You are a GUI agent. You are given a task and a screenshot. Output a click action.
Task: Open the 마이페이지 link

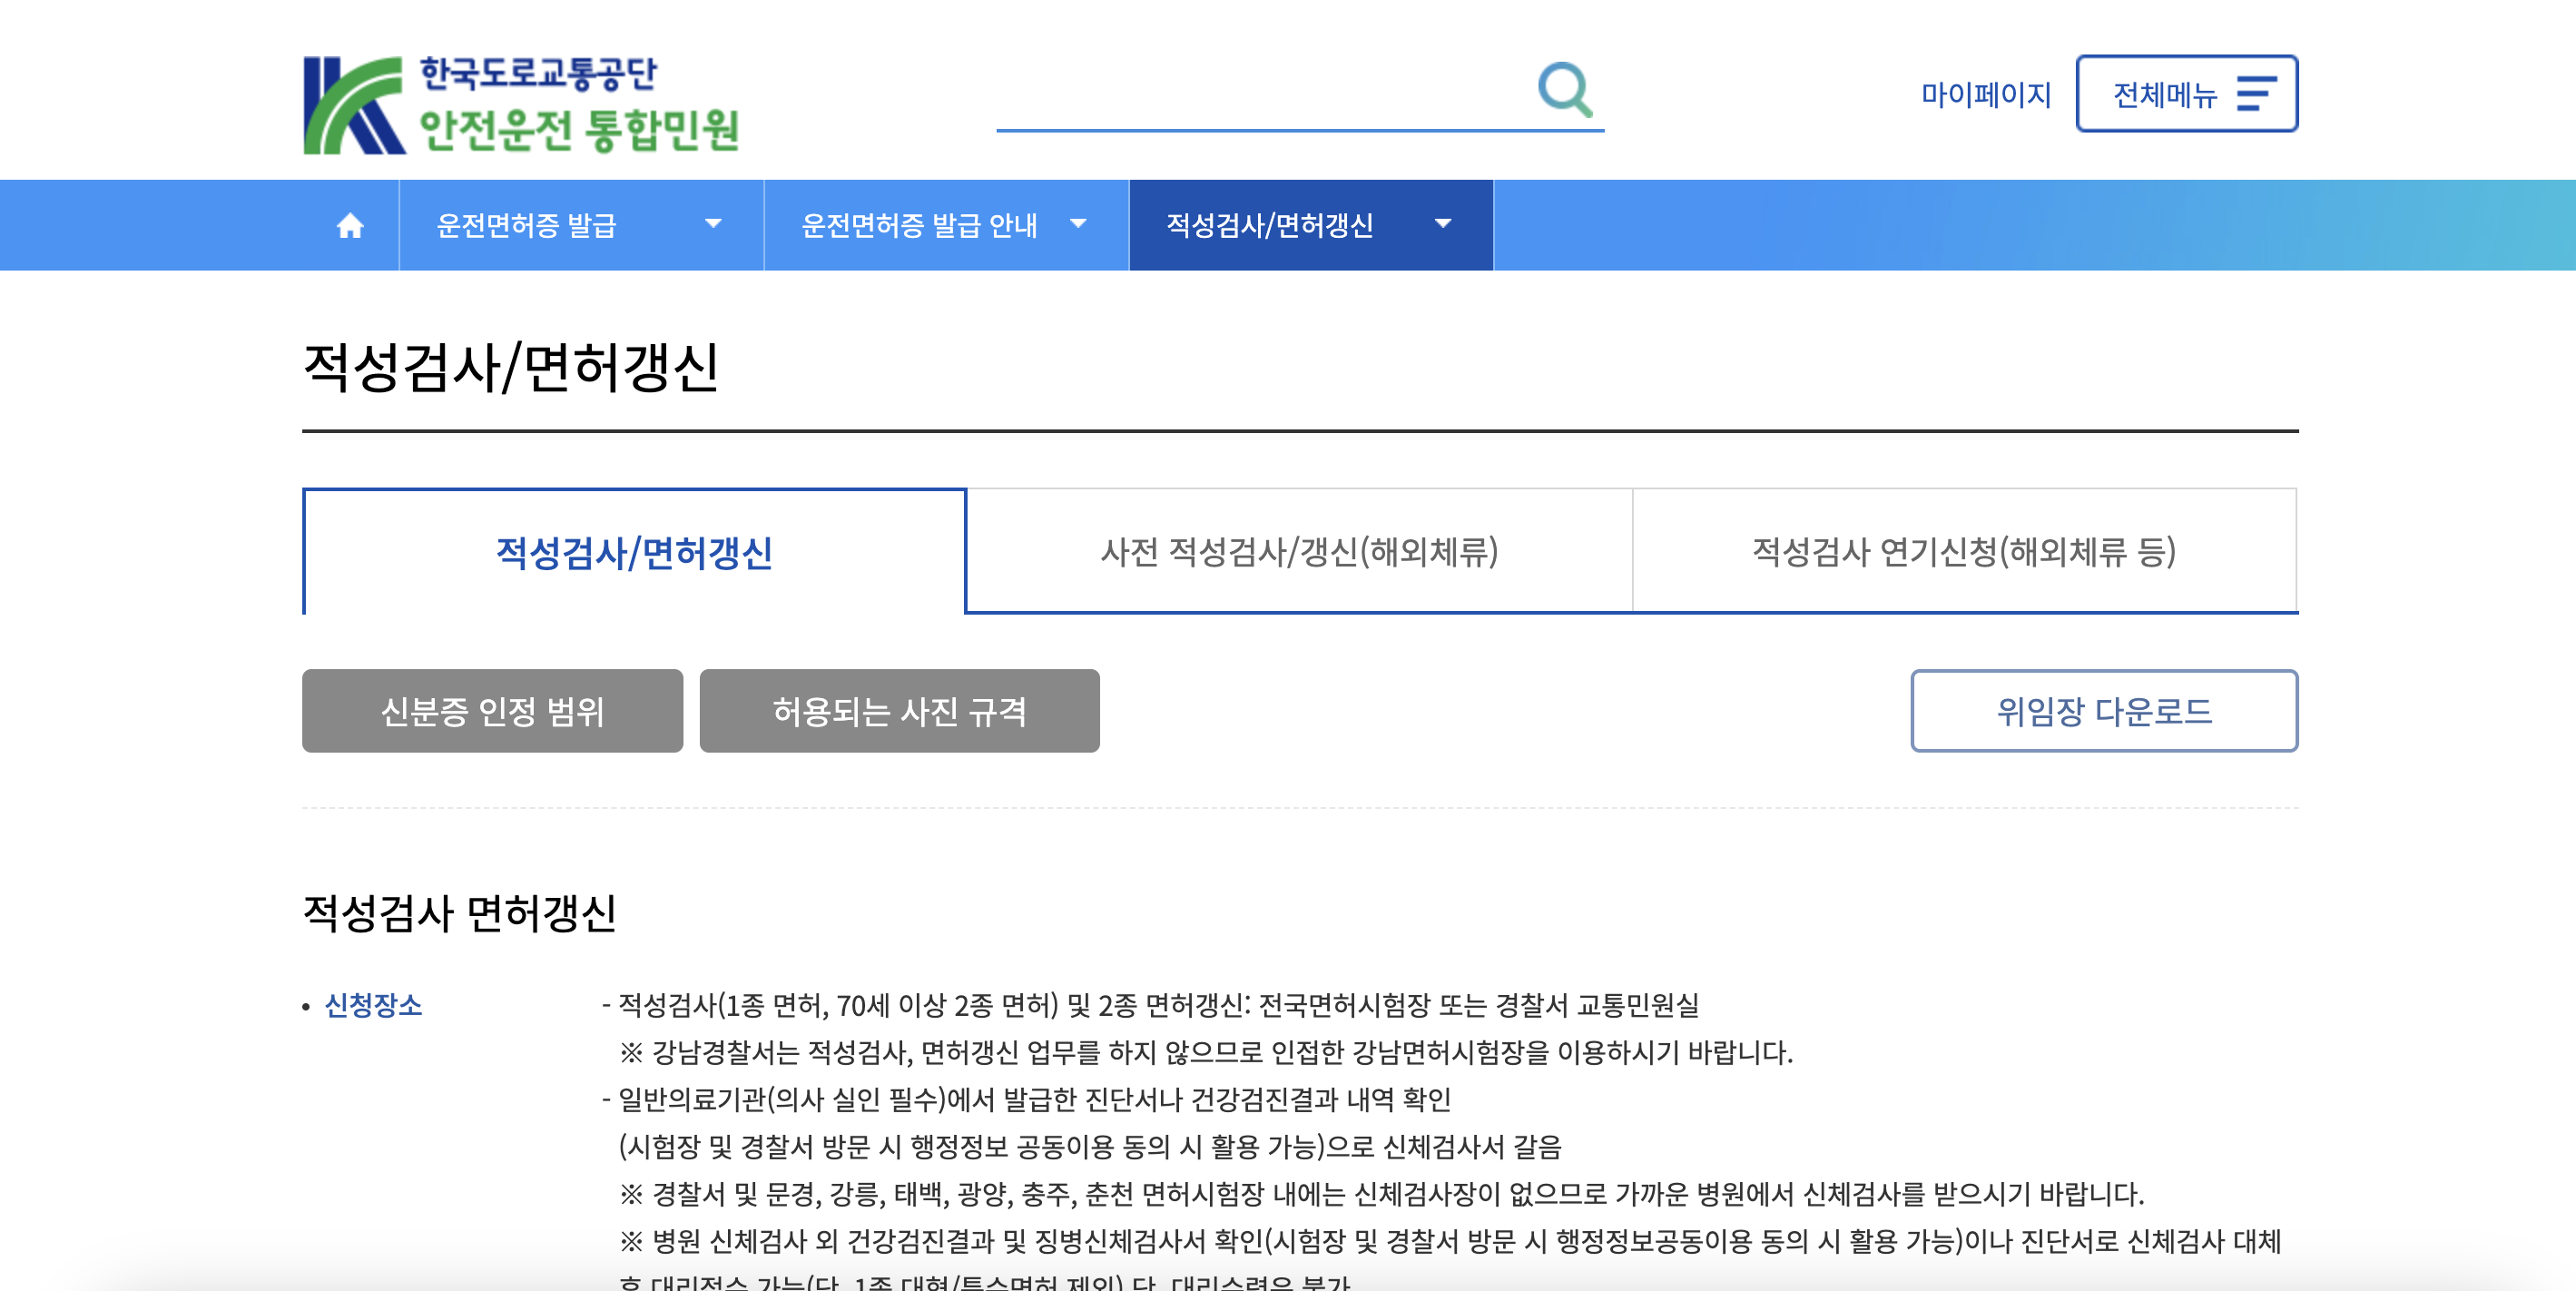tap(1984, 94)
